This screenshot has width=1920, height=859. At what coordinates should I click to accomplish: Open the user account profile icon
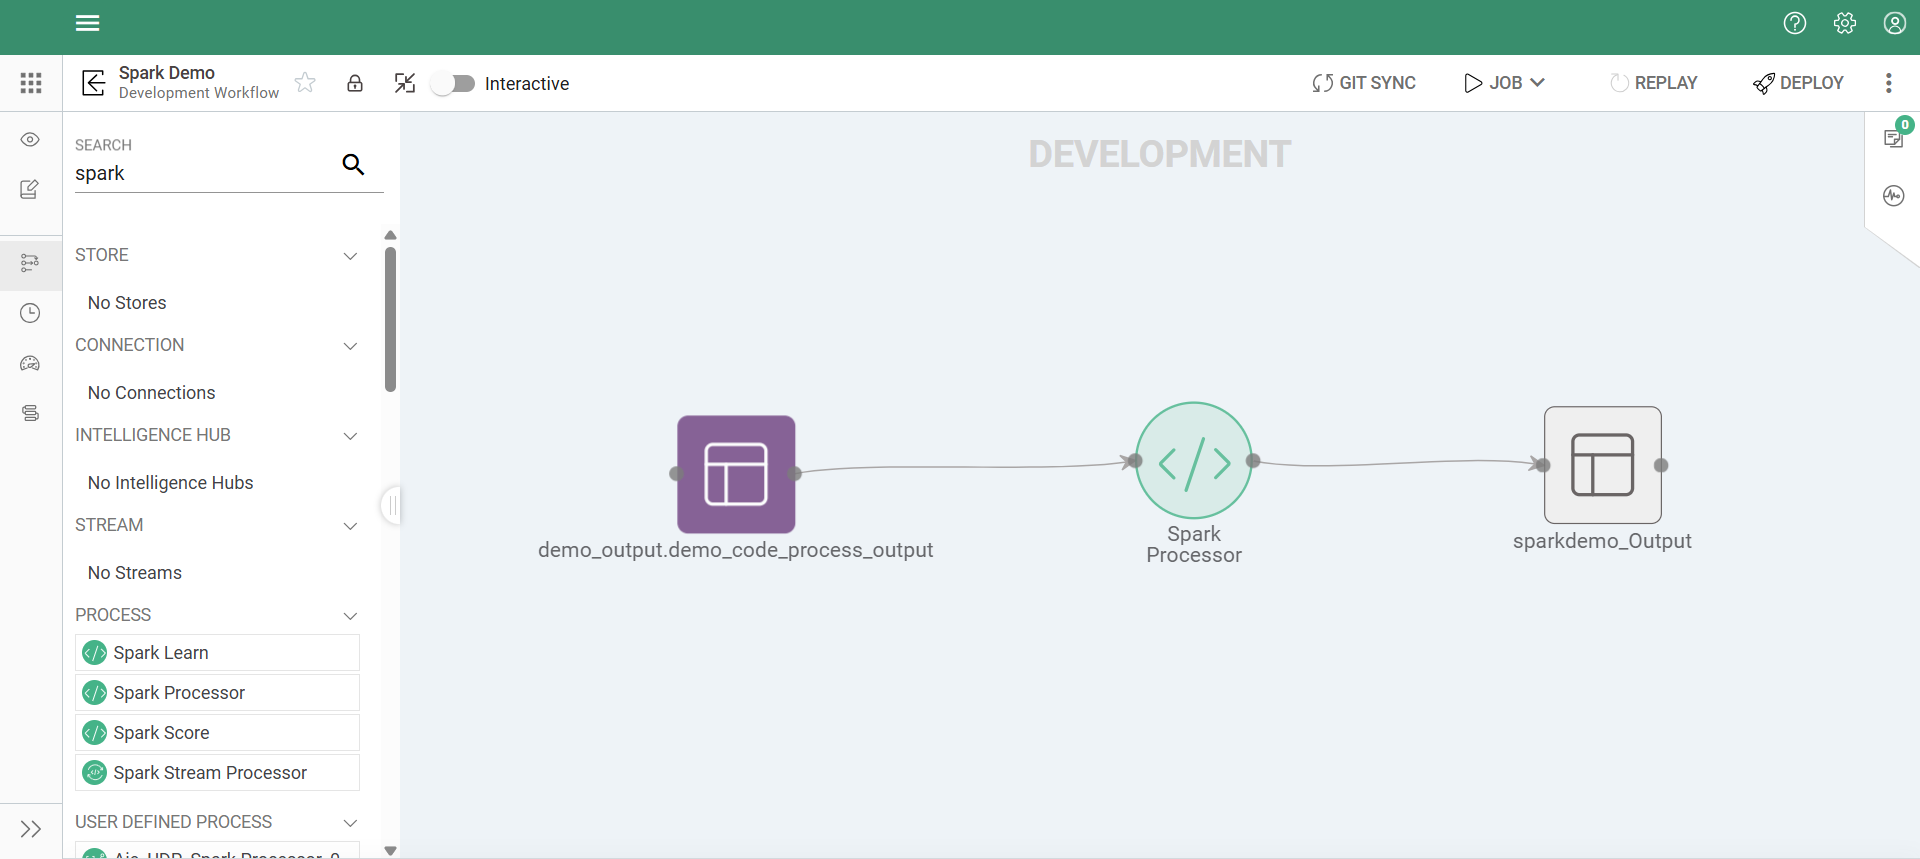pos(1894,23)
